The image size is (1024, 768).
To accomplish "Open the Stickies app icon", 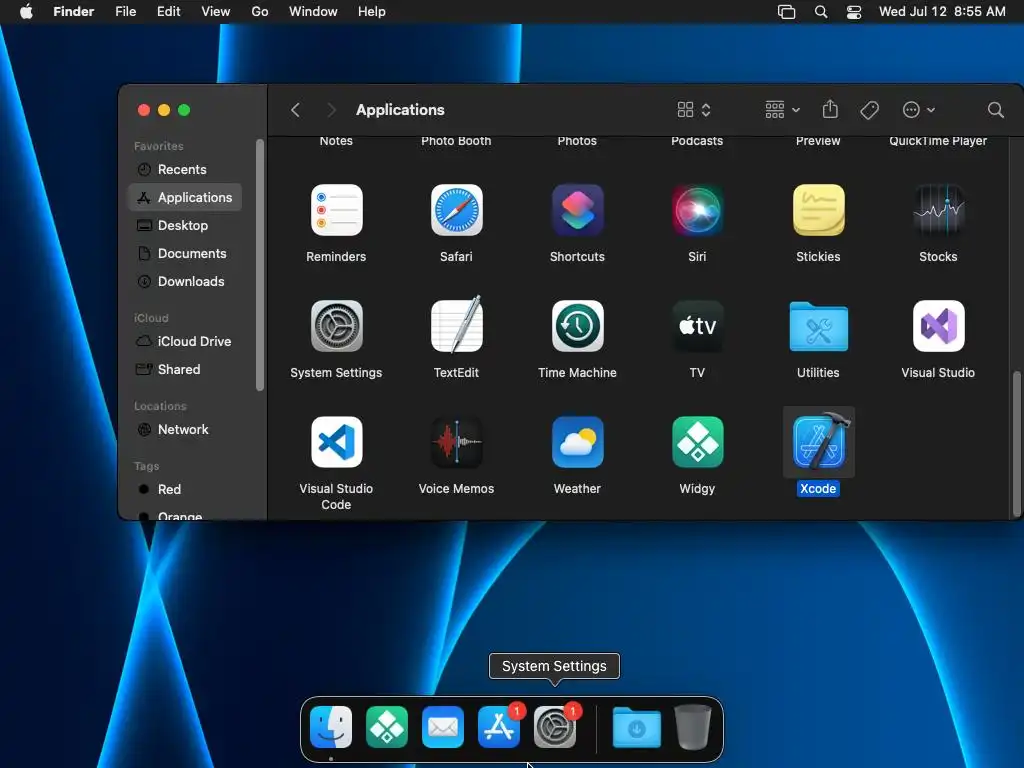I will pyautogui.click(x=818, y=210).
